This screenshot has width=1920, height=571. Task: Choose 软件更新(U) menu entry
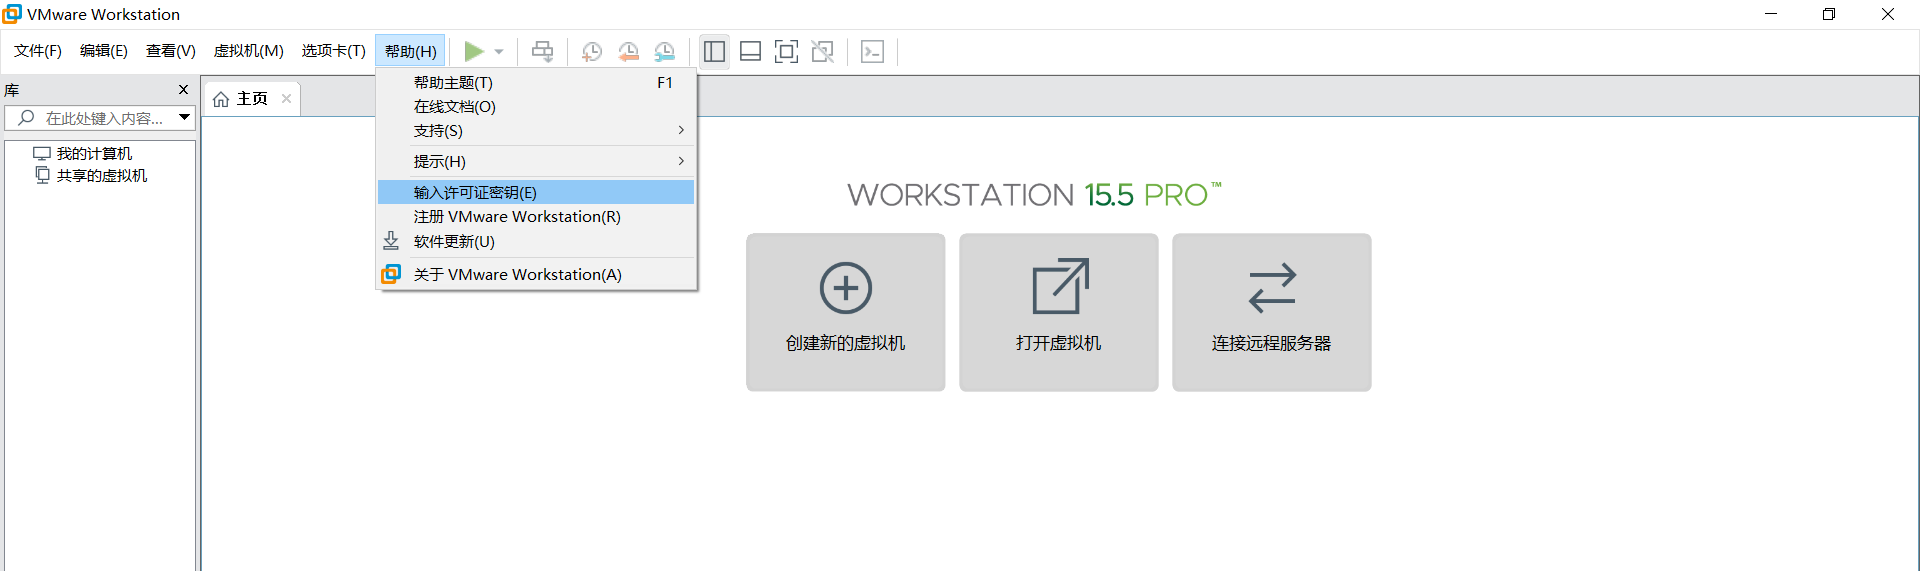point(536,241)
